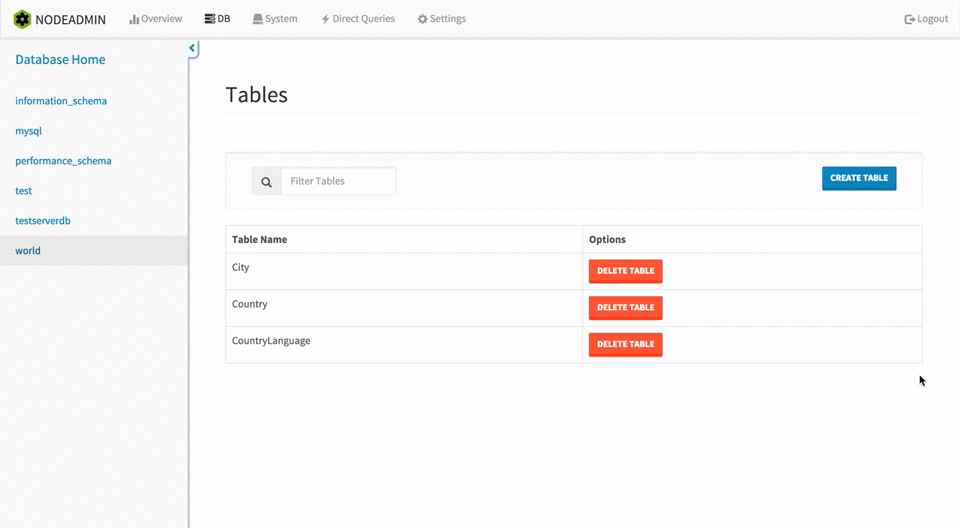
Task: Click the Database Home heading link
Action: 60,60
